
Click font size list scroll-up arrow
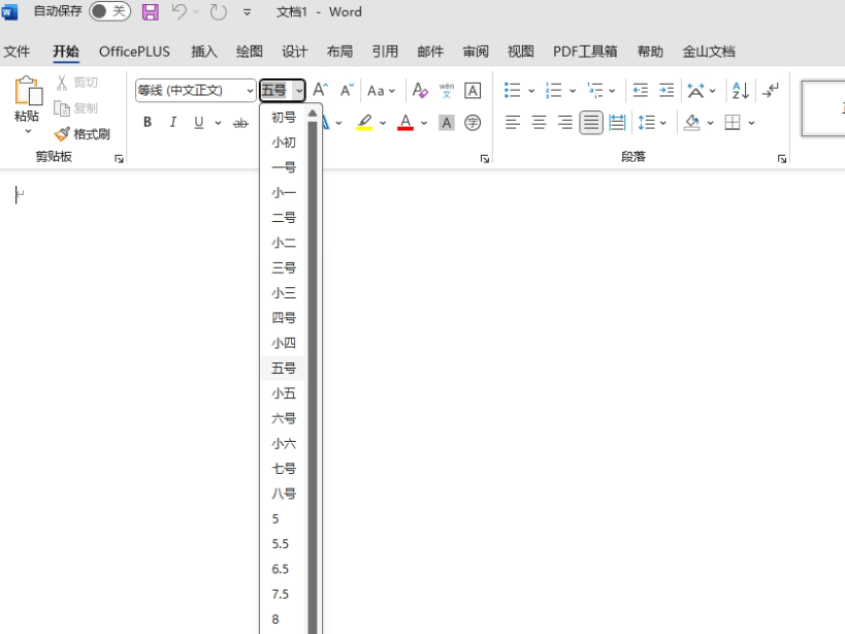click(x=313, y=114)
